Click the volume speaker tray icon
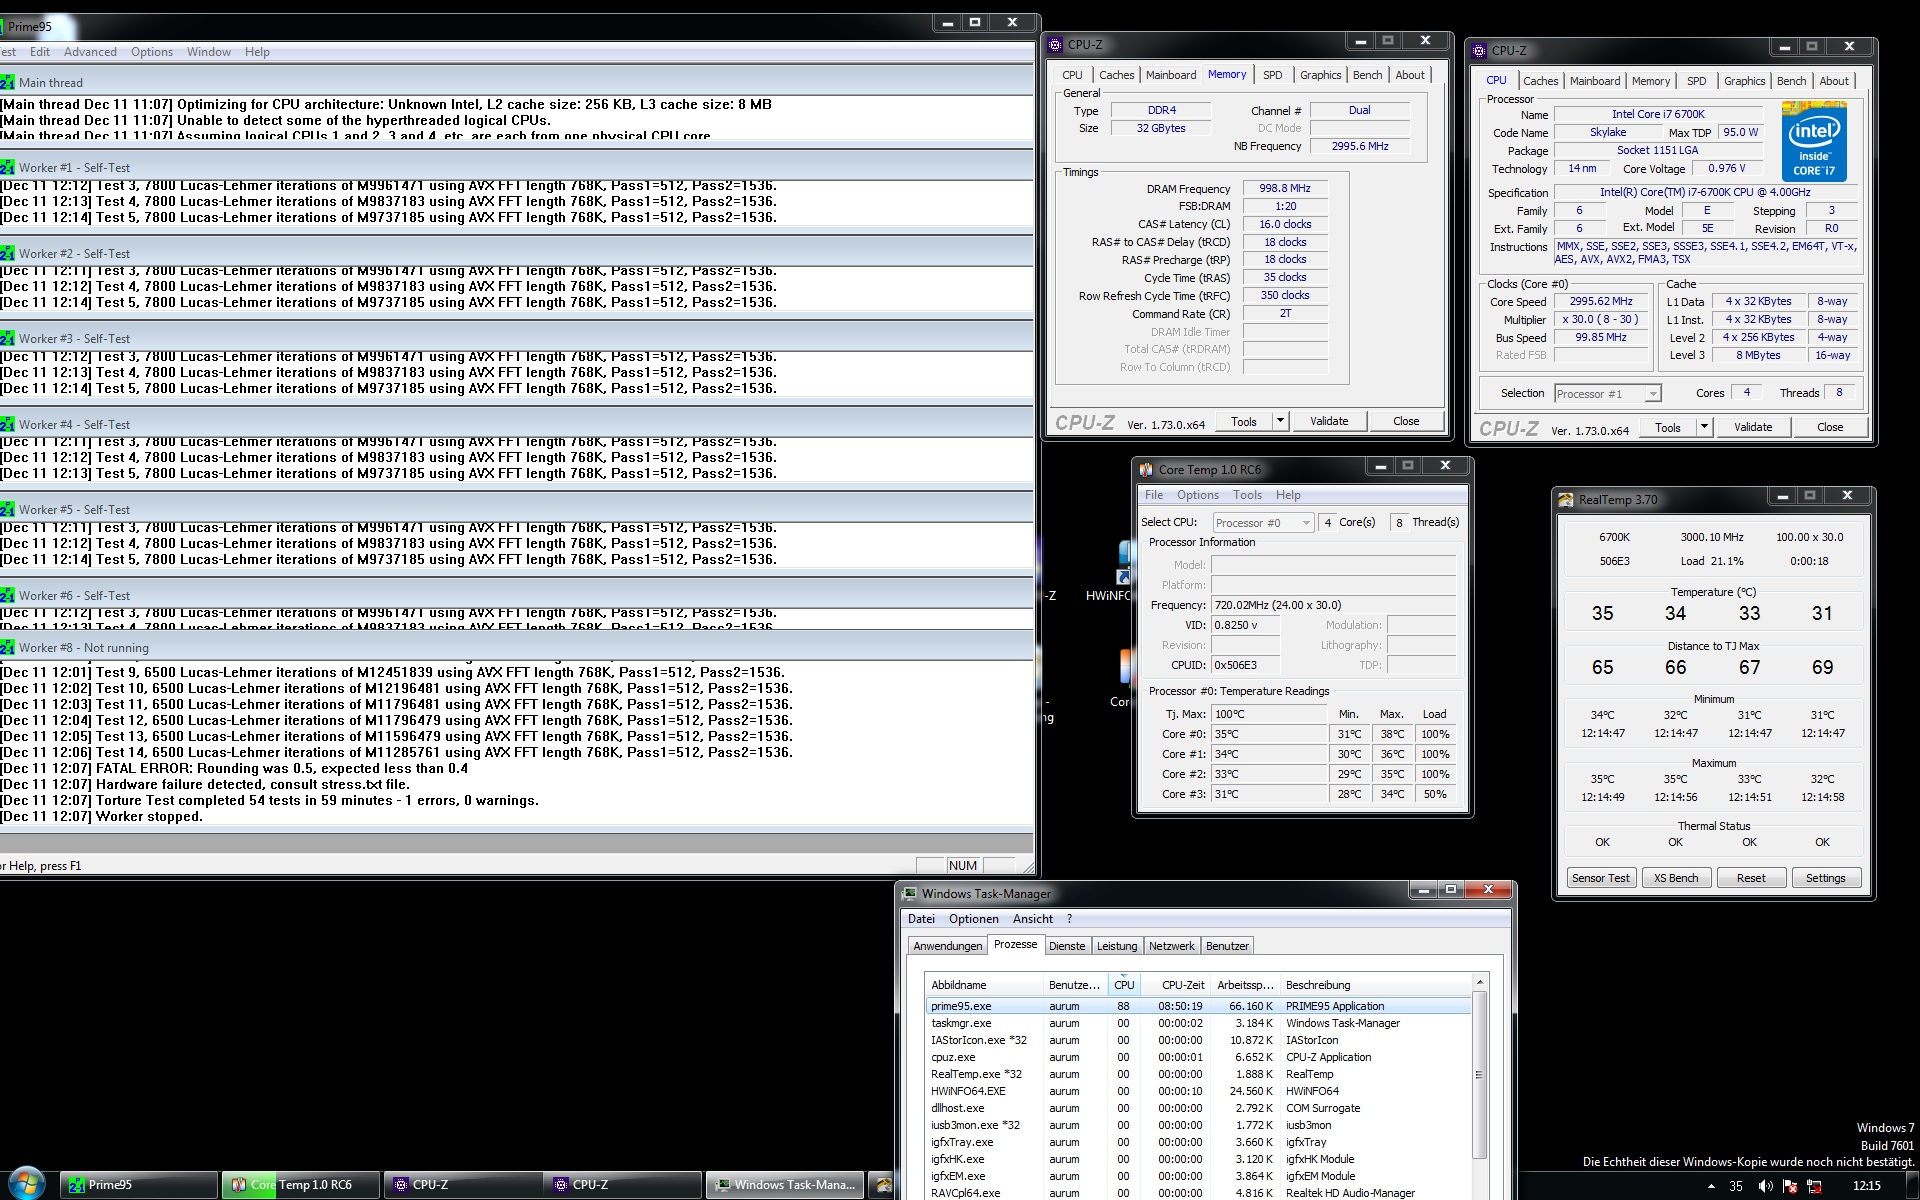The height and width of the screenshot is (1200, 1920). (x=1765, y=1186)
